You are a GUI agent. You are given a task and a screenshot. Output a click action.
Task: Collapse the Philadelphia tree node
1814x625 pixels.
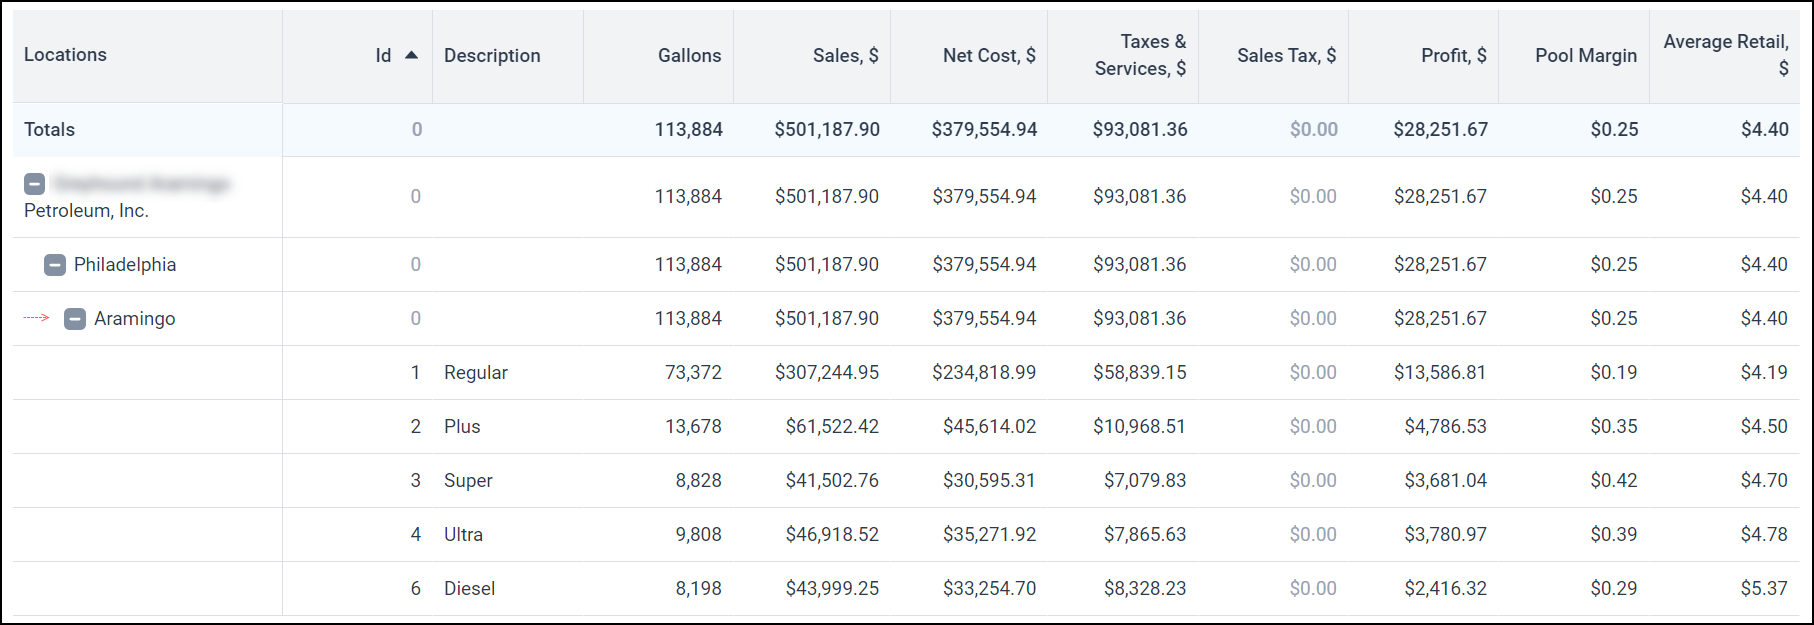click(x=55, y=265)
